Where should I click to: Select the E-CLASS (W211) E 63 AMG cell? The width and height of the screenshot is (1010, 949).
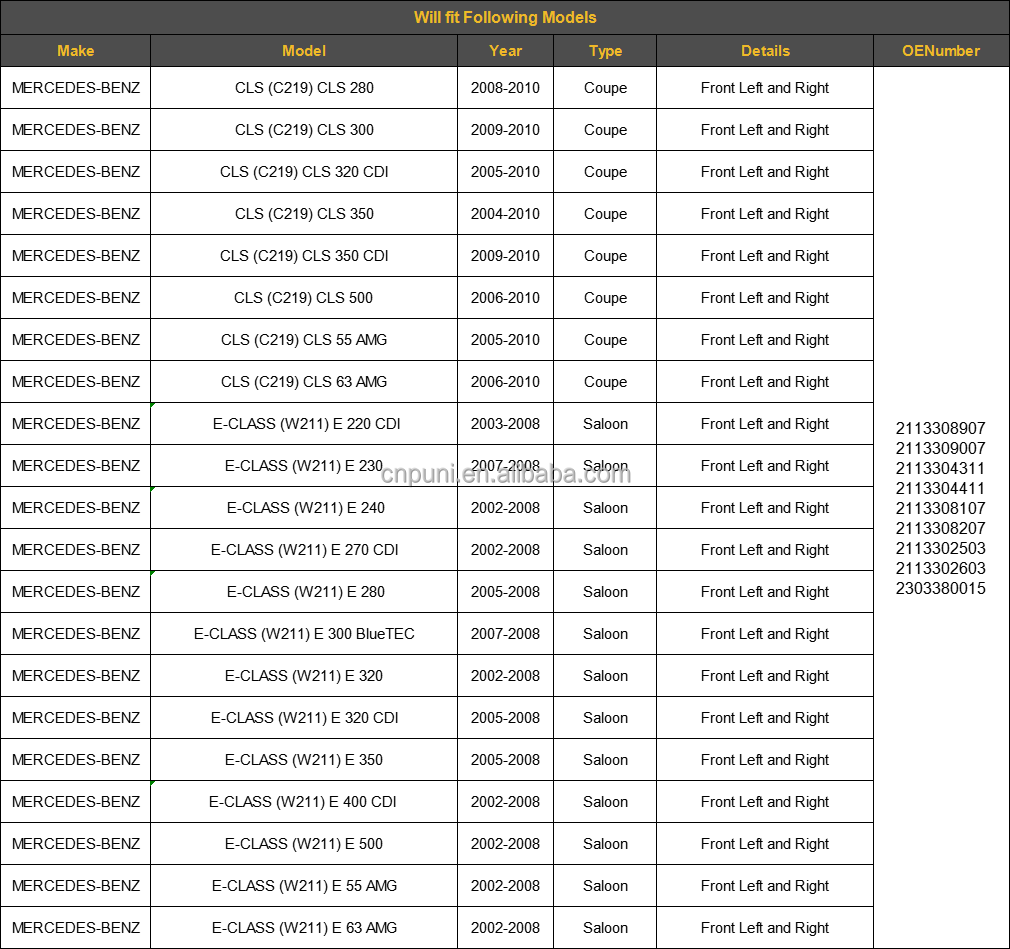click(304, 928)
